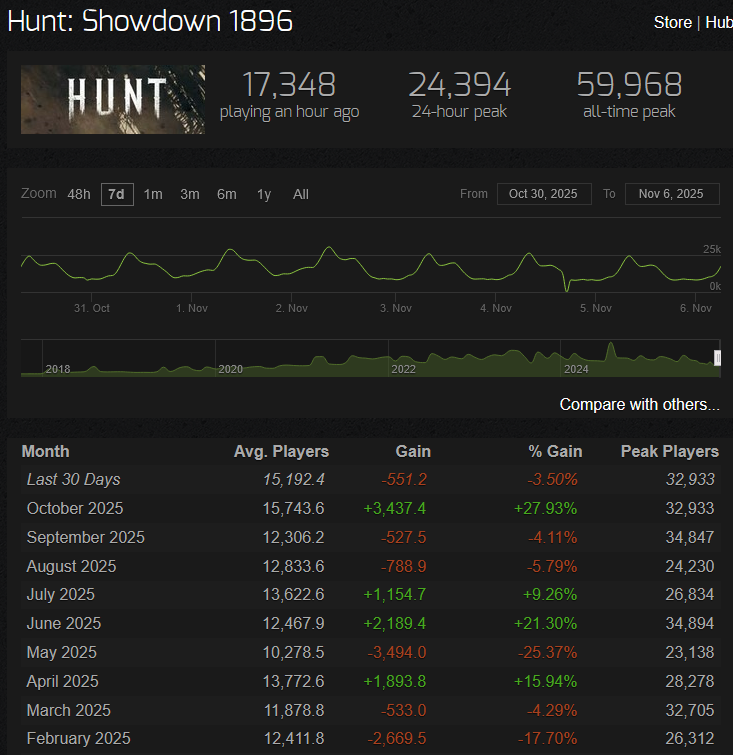This screenshot has height=755, width=733.
Task: Click the +27.93% gain for October 2025
Action: [545, 508]
